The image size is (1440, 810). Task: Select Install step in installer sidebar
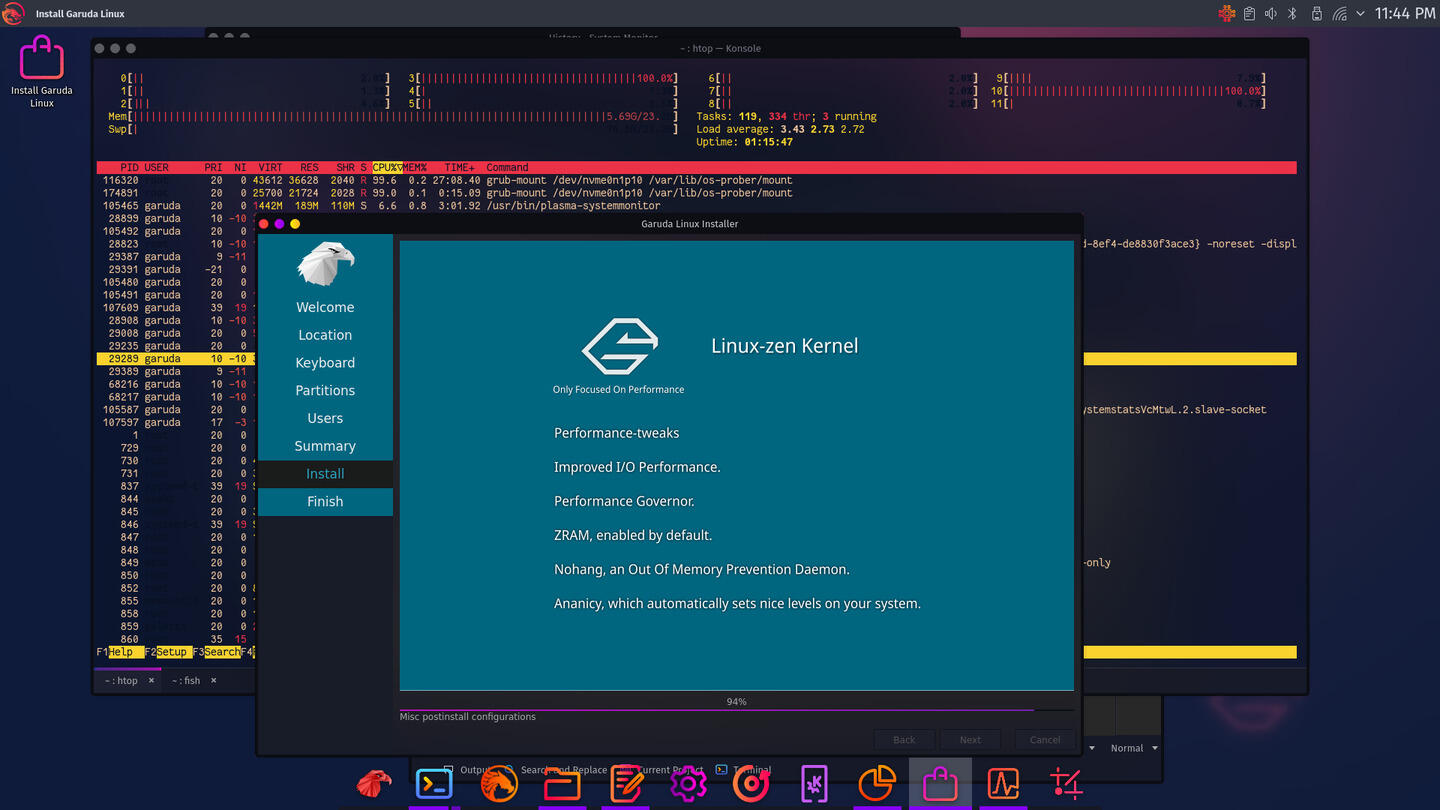coord(325,474)
